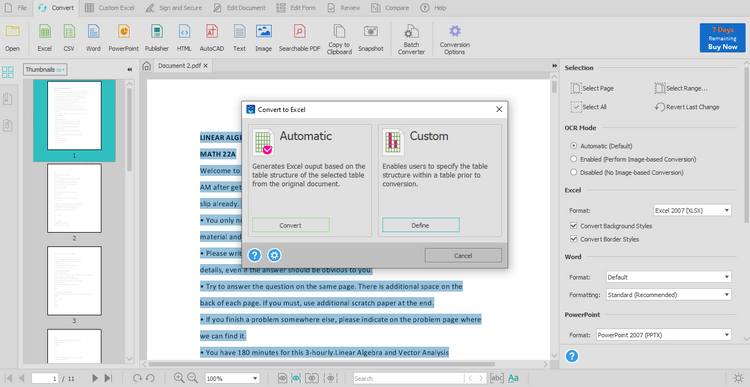Click the Search input field

[408, 378]
